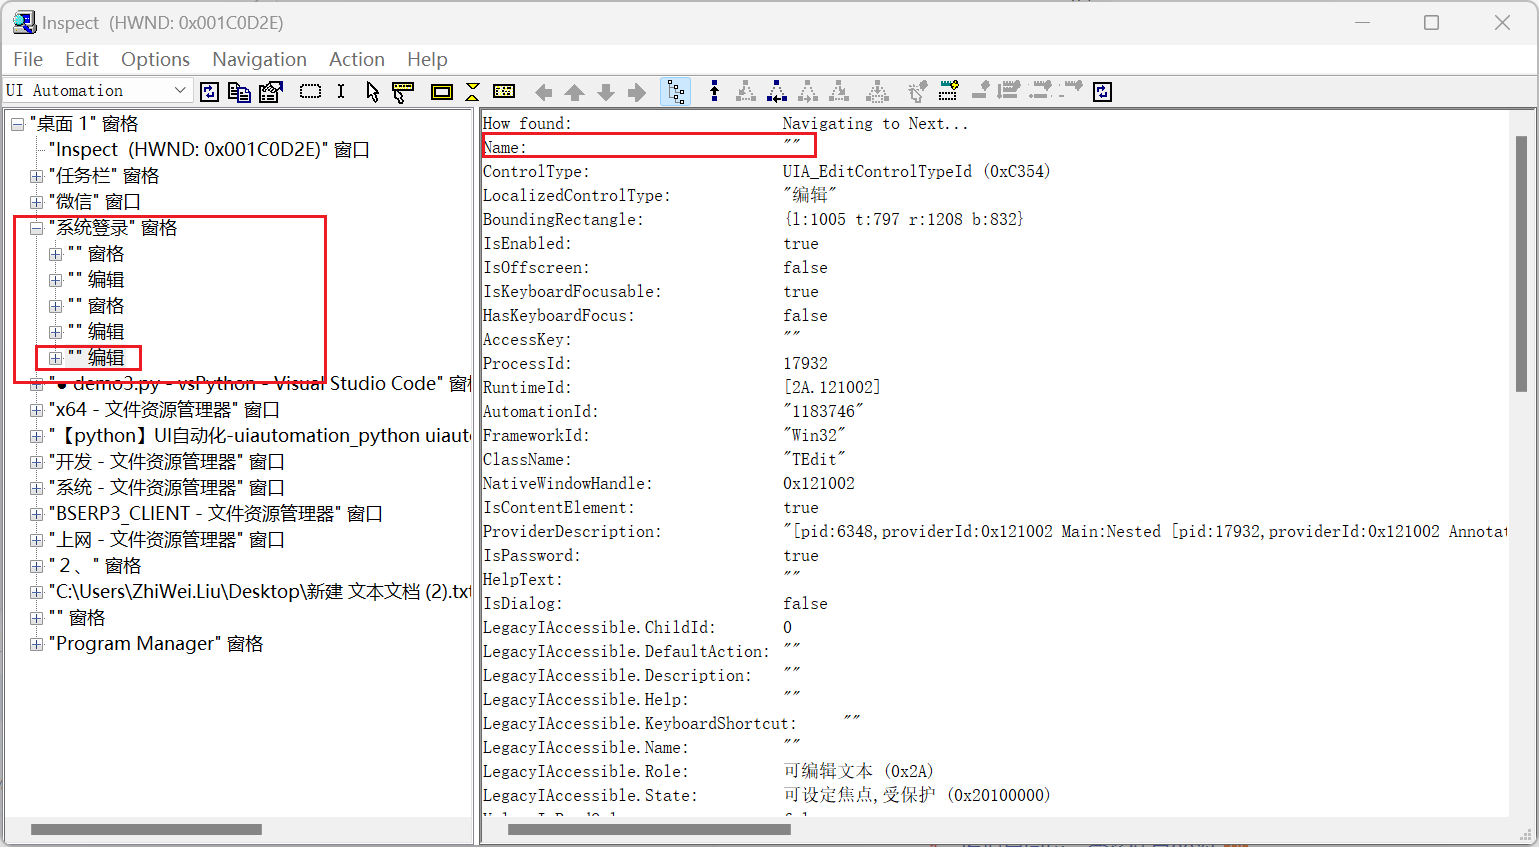Click the yellow framed rectangle toolbar icon
Viewport: 1539px width, 847px height.
(x=441, y=92)
